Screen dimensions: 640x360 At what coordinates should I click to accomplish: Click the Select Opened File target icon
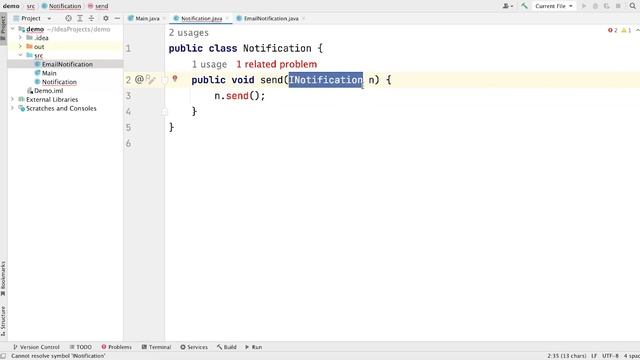68,18
